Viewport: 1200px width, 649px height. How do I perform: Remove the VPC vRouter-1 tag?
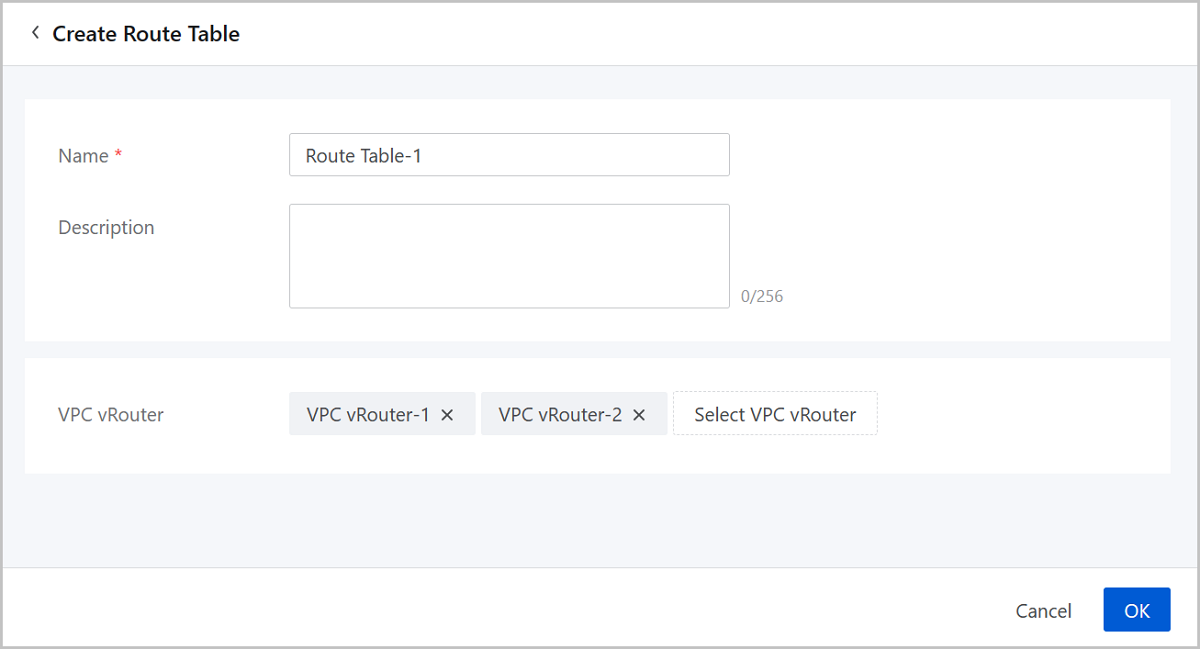coord(447,415)
